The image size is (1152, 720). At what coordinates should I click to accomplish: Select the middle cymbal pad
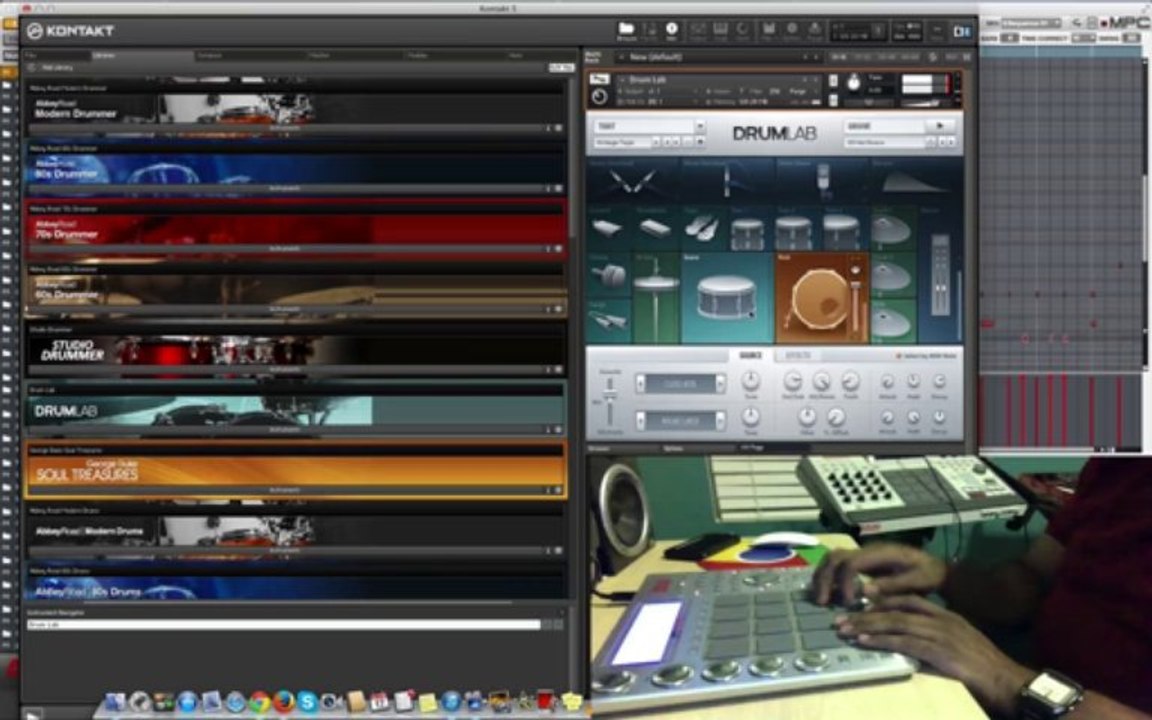tap(892, 276)
